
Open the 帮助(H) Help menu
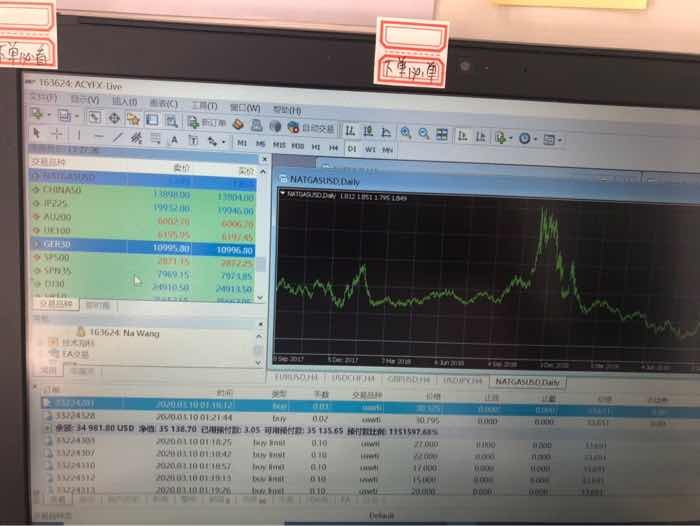(287, 110)
